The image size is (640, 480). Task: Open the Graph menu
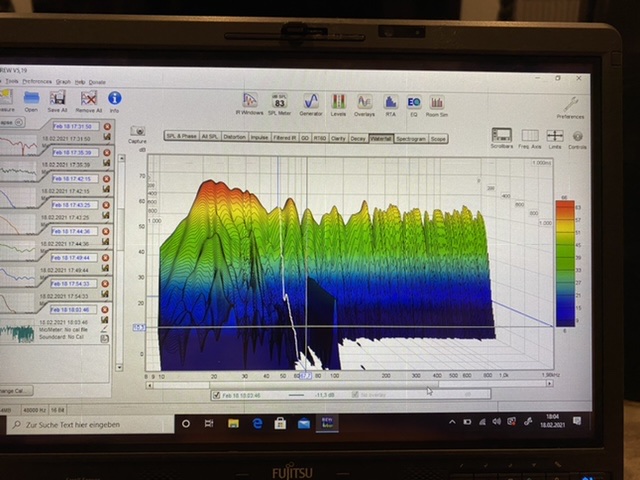tap(63, 81)
